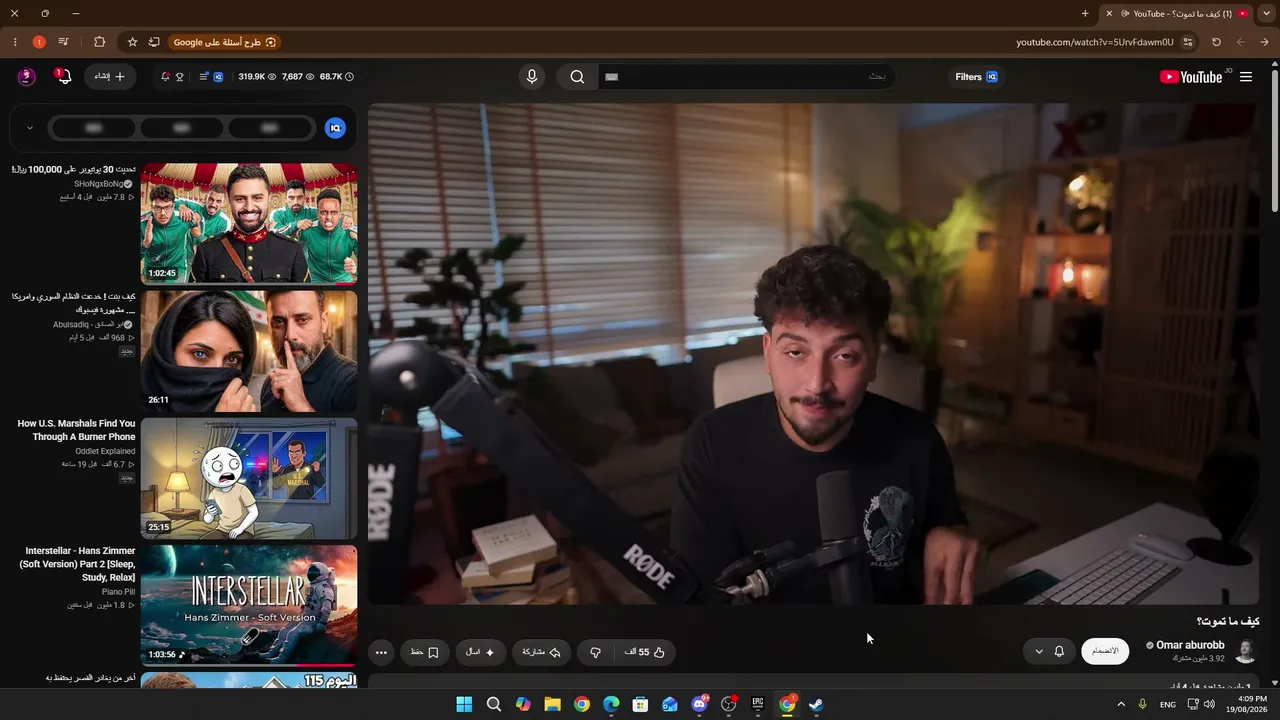Open the Windows Start menu
Screen dimensions: 1280x720
point(464,704)
